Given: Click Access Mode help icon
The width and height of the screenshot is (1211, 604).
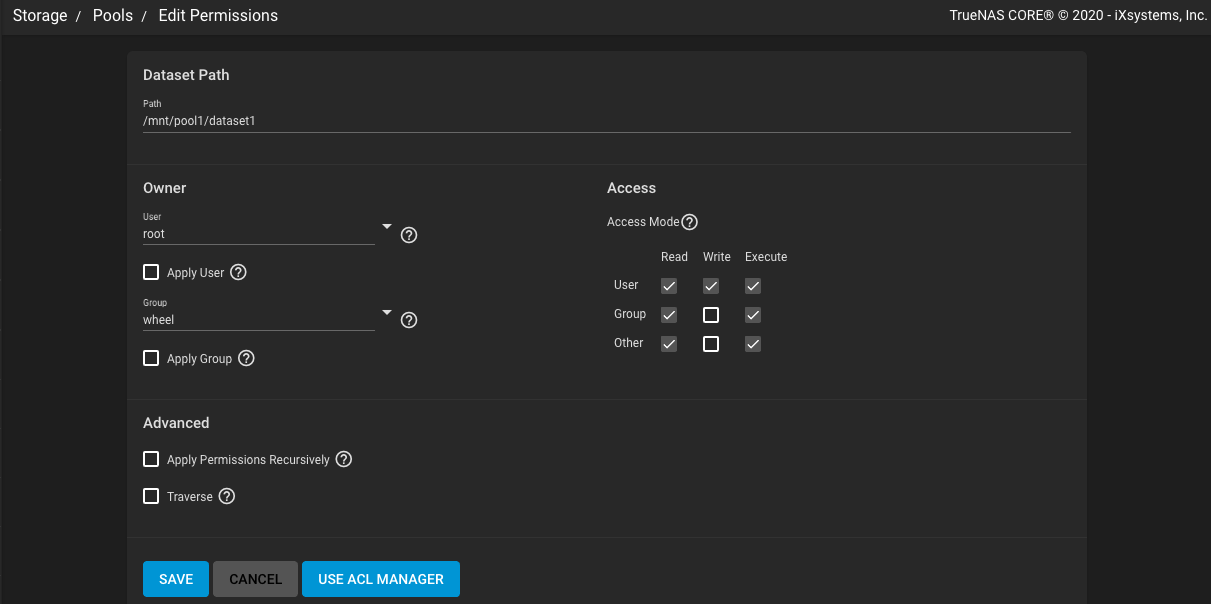Looking at the screenshot, I should [x=689, y=222].
